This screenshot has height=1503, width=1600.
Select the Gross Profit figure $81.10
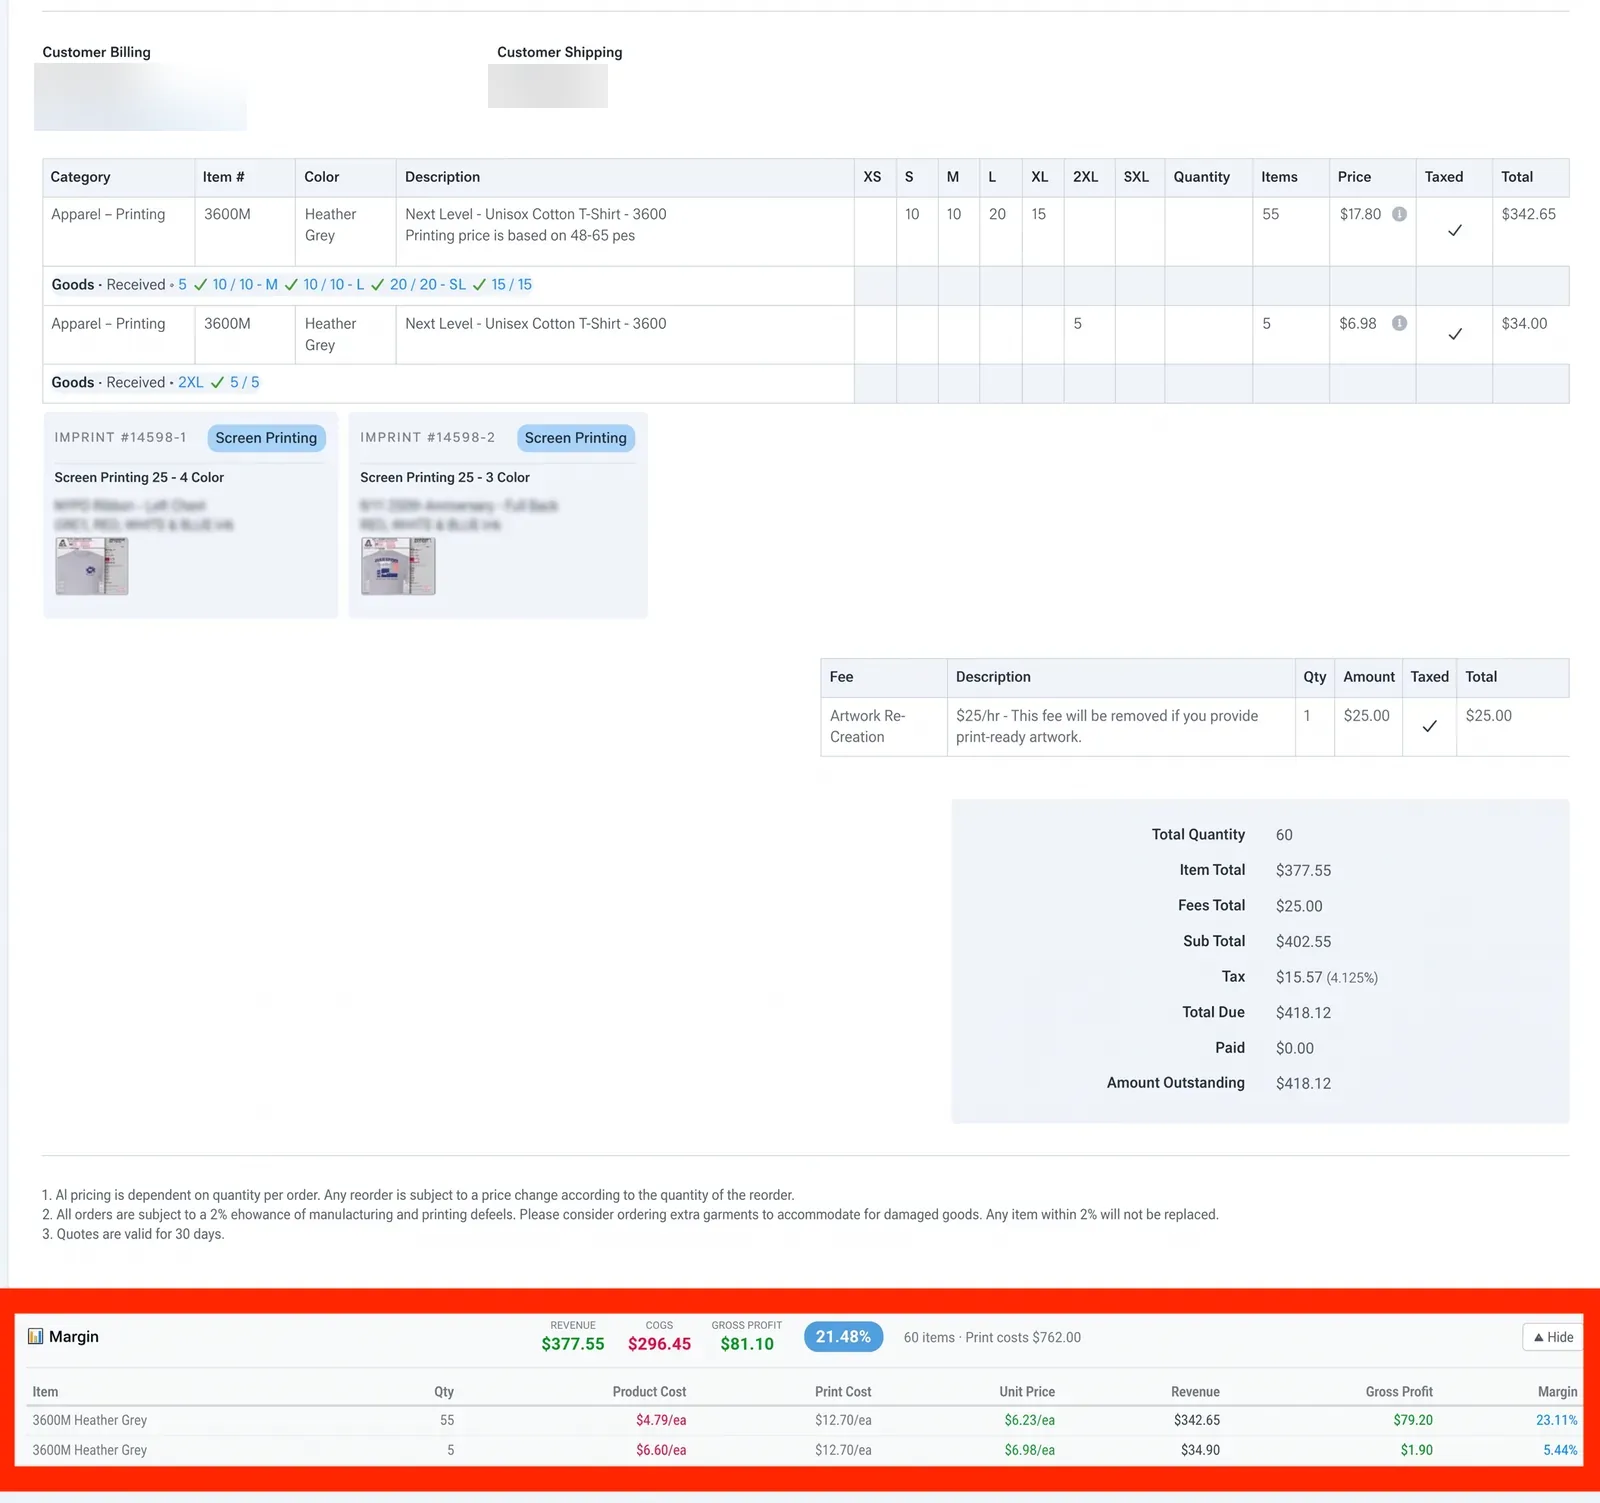747,1344
